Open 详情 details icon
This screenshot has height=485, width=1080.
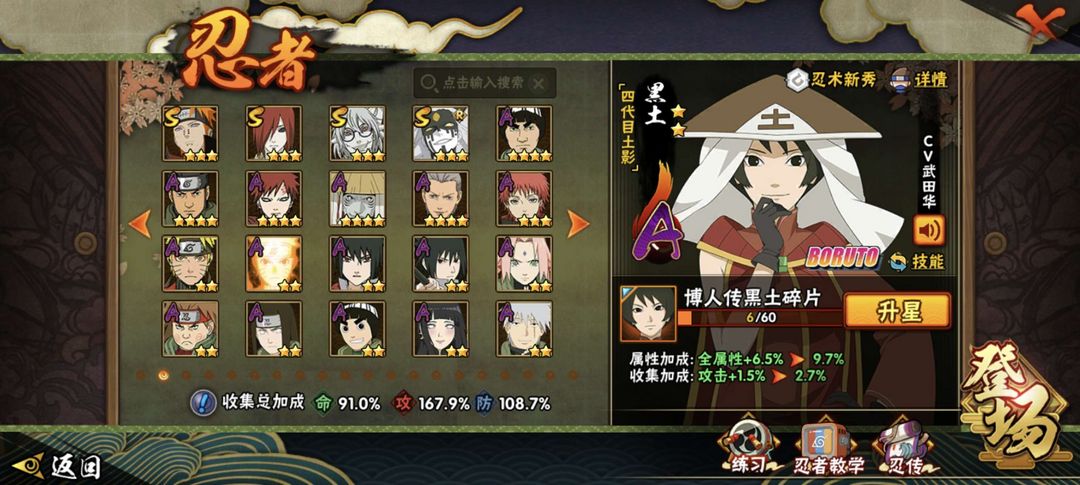click(x=919, y=79)
